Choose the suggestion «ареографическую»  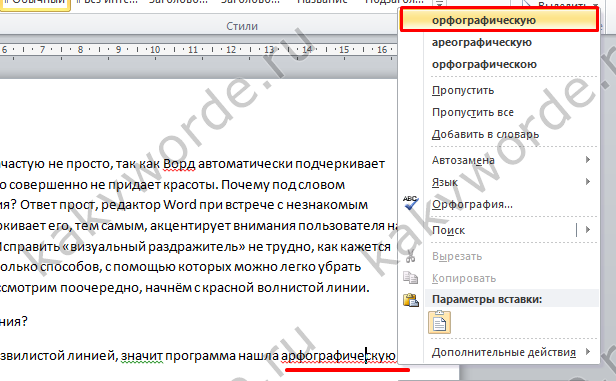(x=482, y=42)
